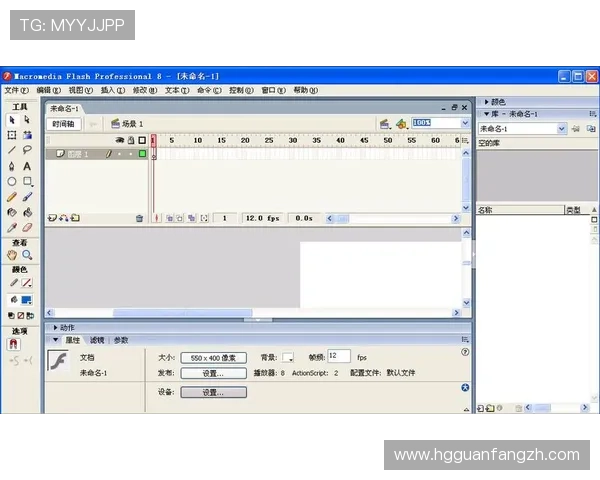This screenshot has width=600, height=480.
Task: Select the Brush tool
Action: click(x=27, y=197)
